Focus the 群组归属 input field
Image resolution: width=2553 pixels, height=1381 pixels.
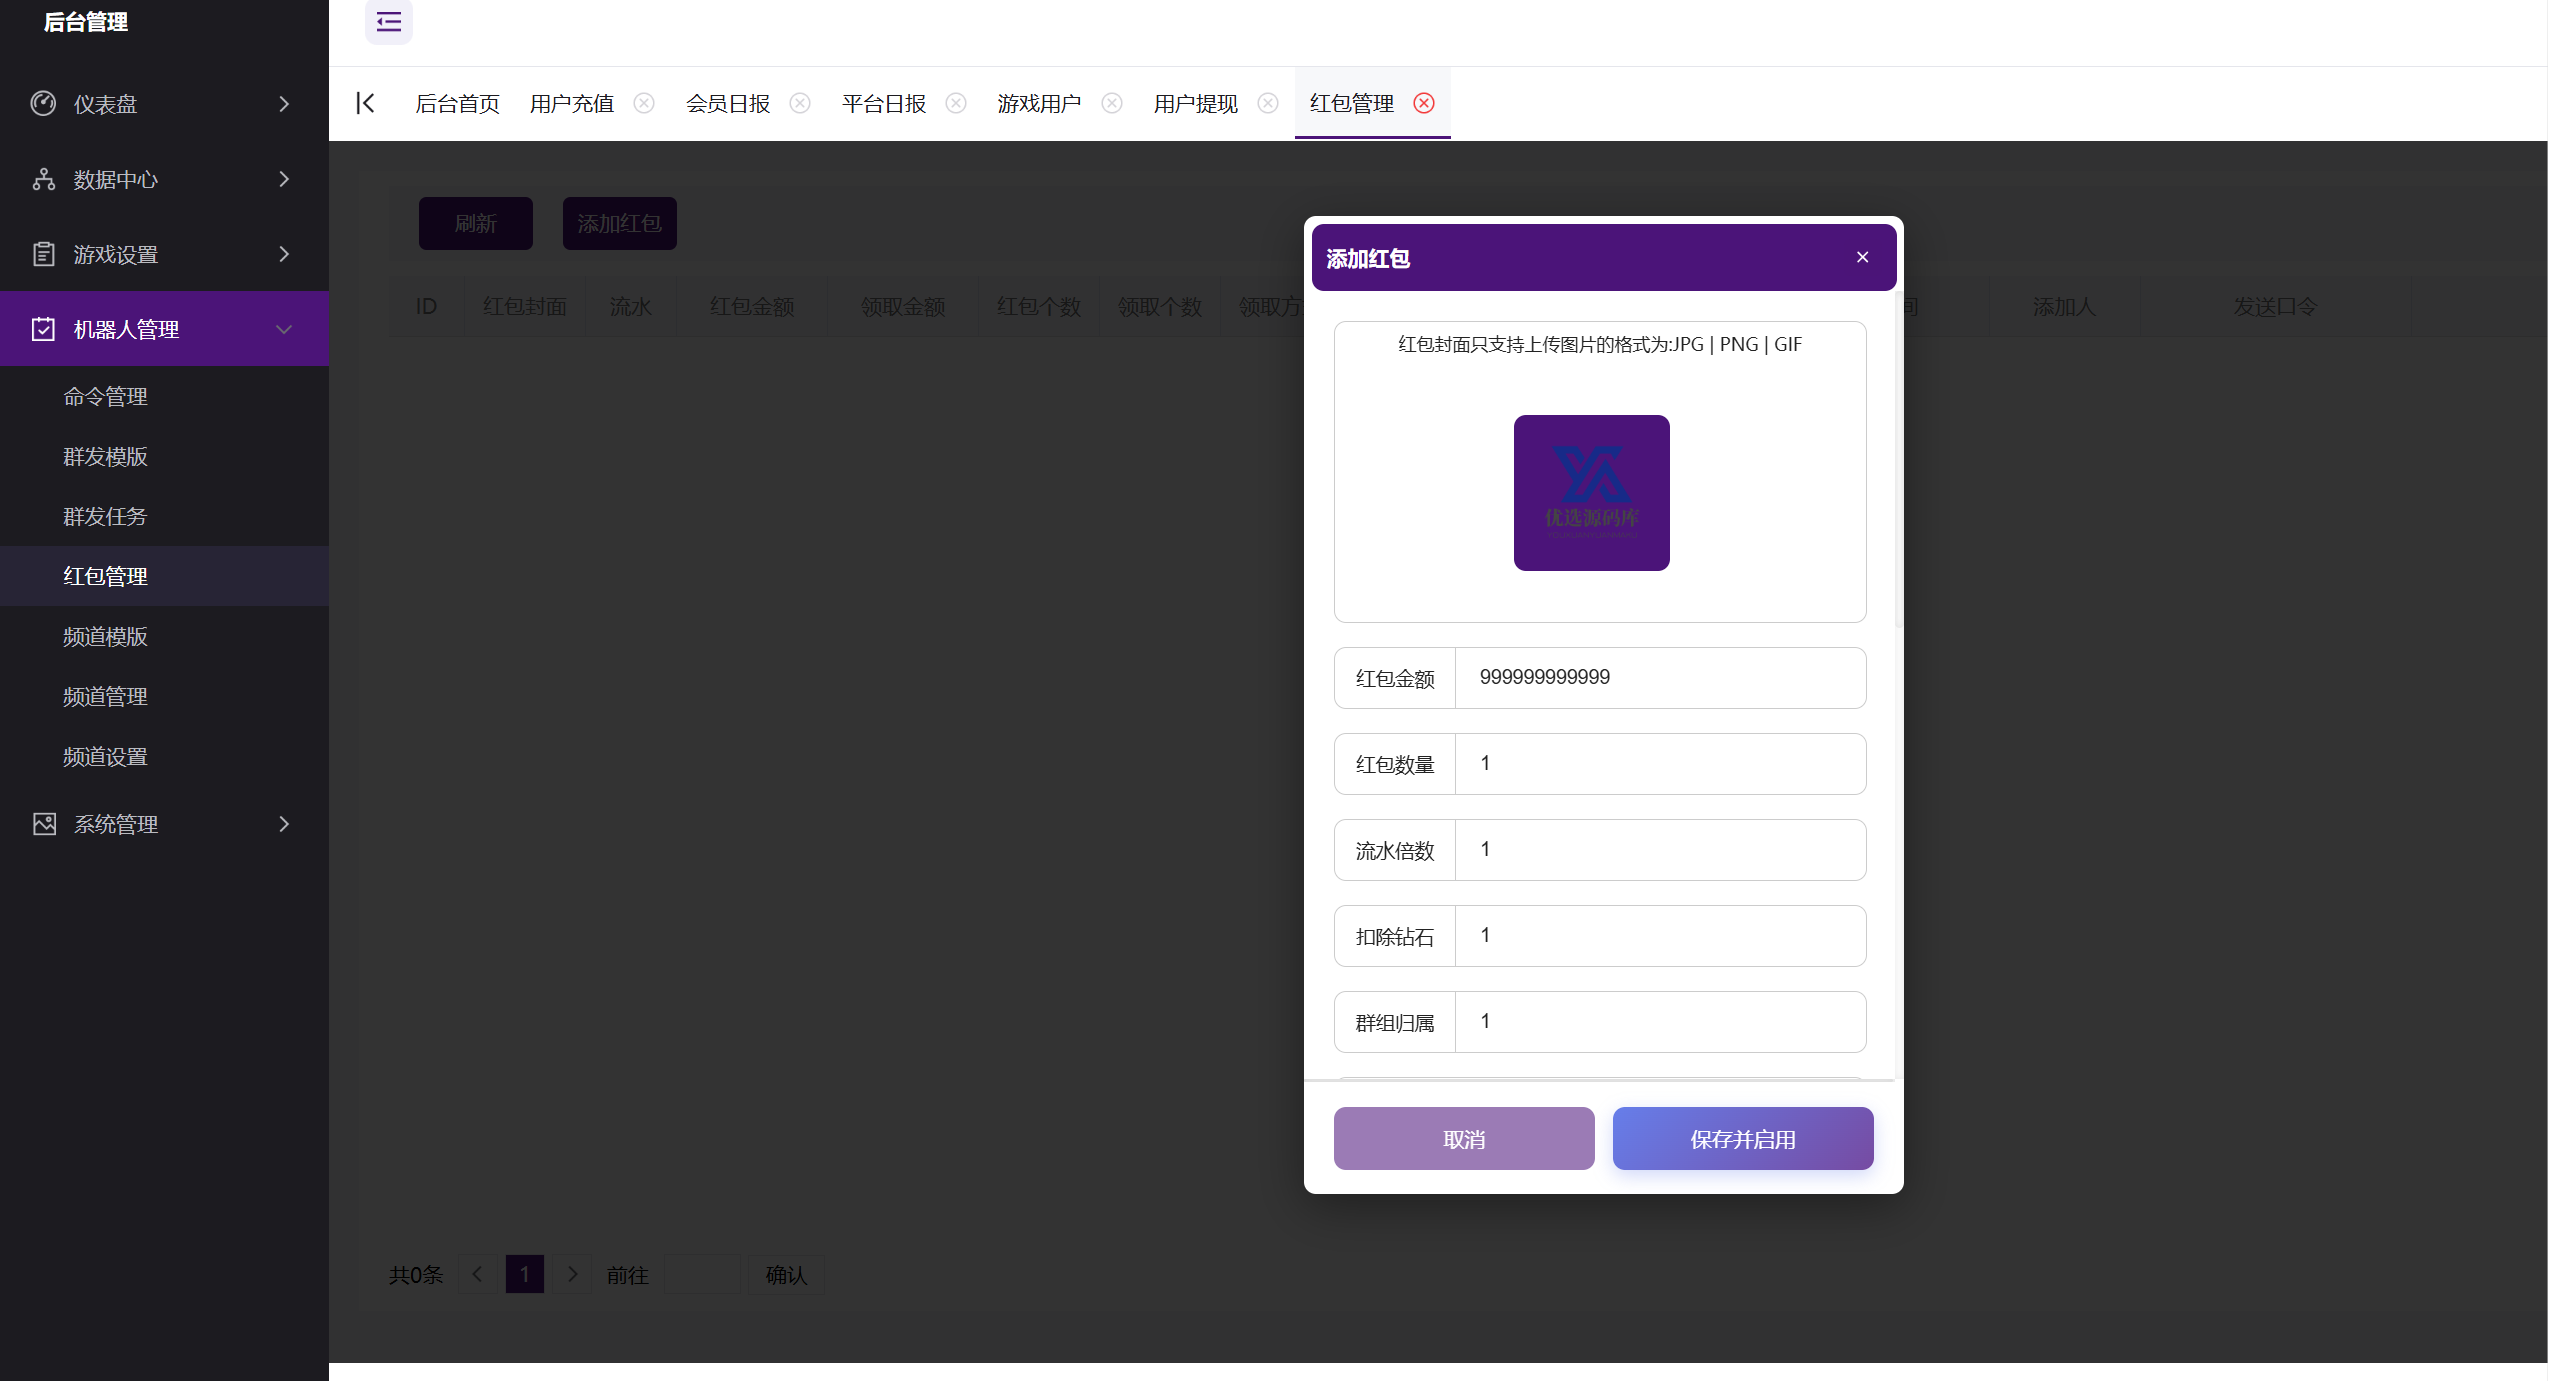[1660, 1022]
